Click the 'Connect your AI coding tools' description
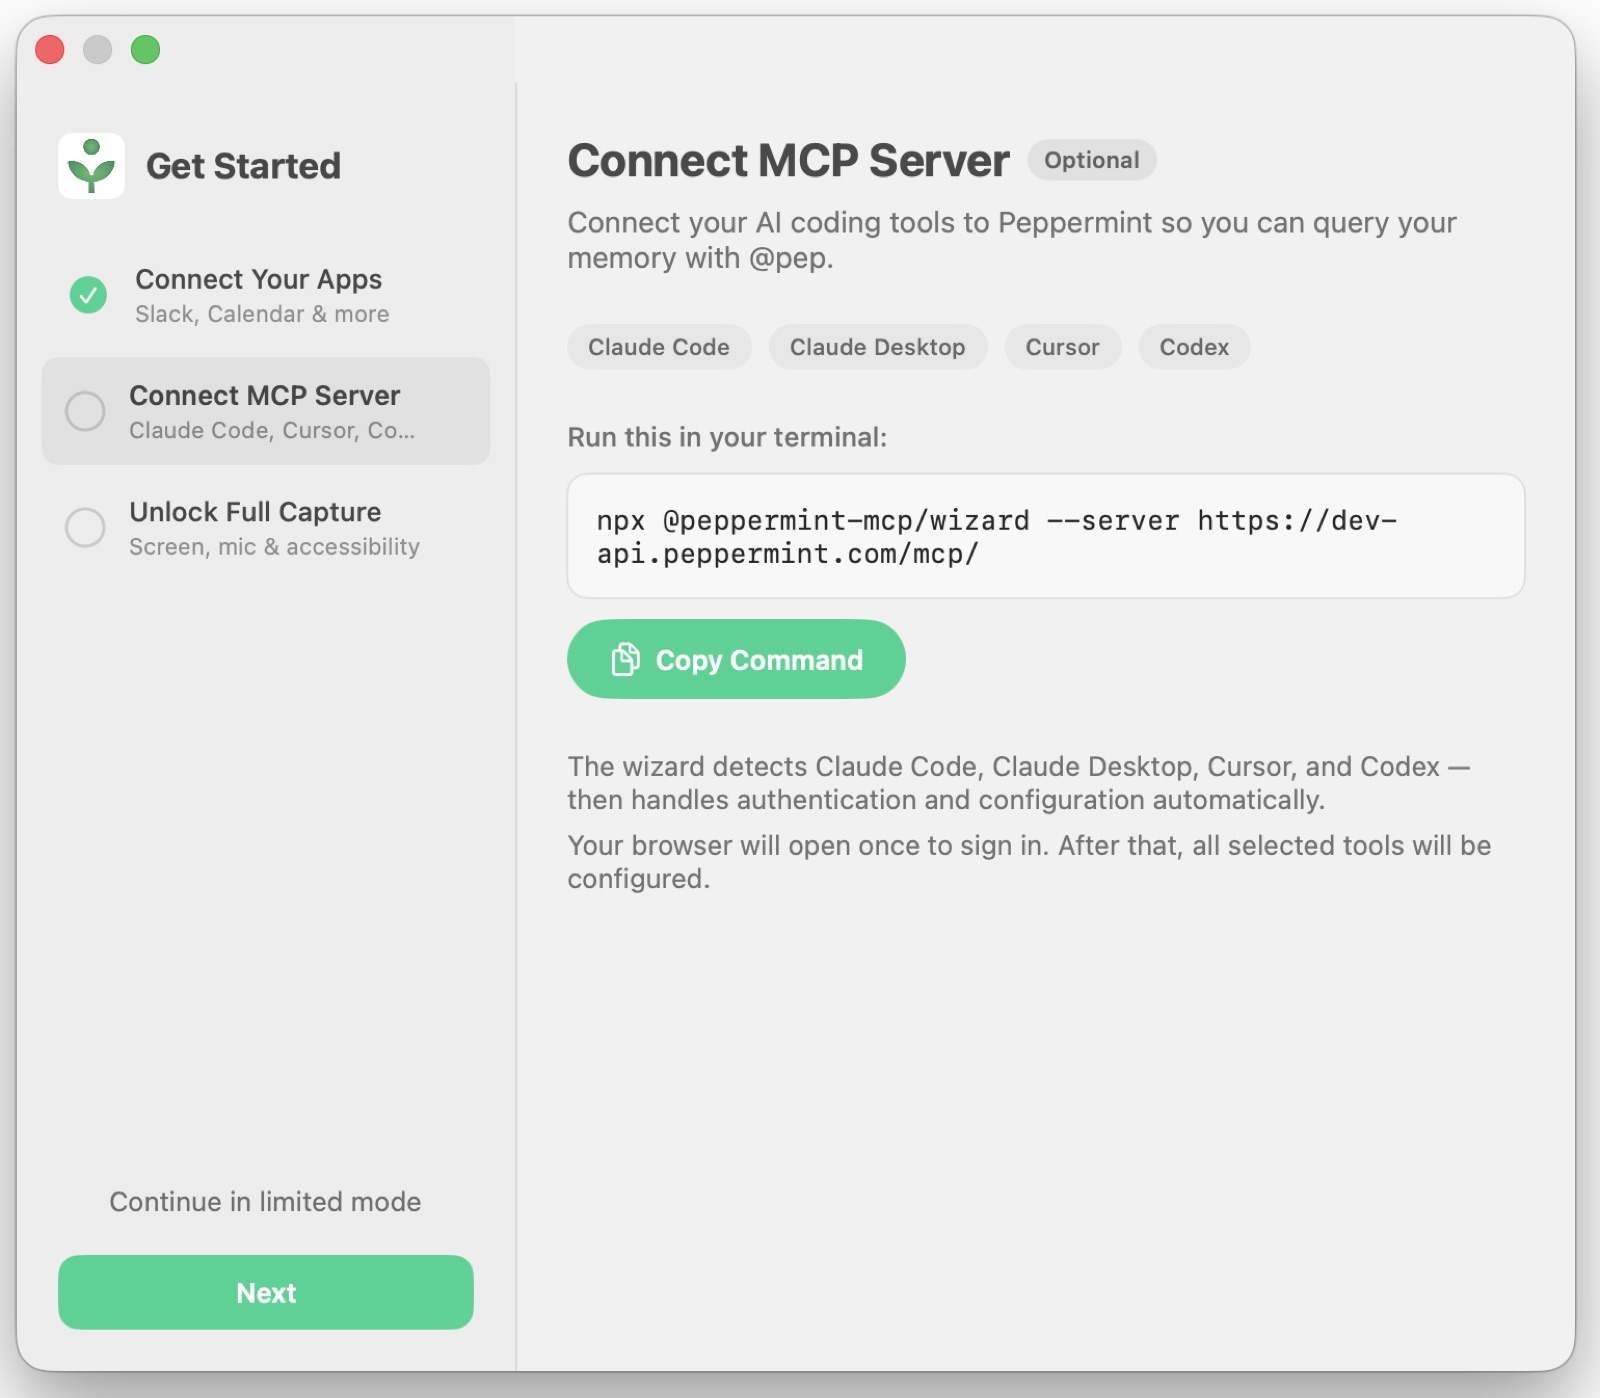The width and height of the screenshot is (1600, 1398). click(1012, 240)
